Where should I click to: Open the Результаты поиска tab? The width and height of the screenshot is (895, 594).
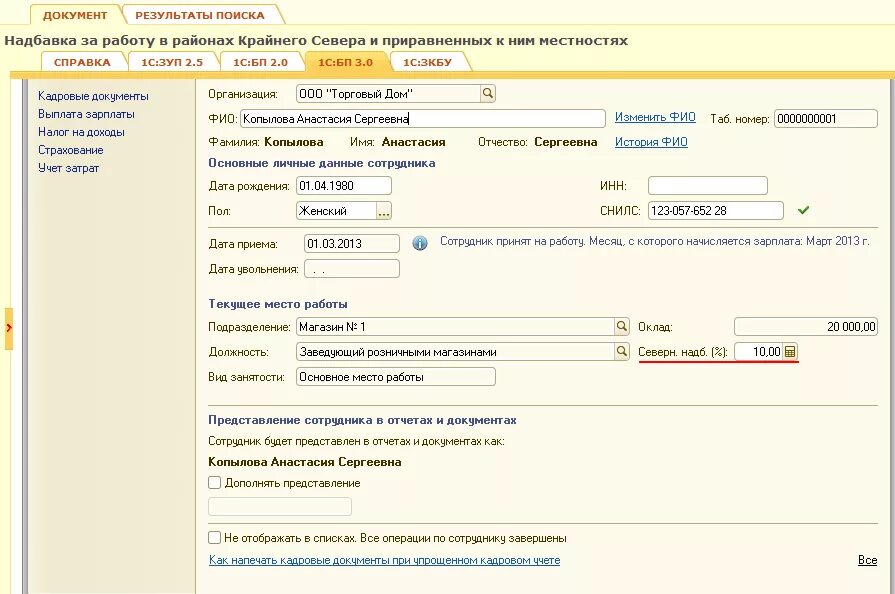(x=200, y=15)
